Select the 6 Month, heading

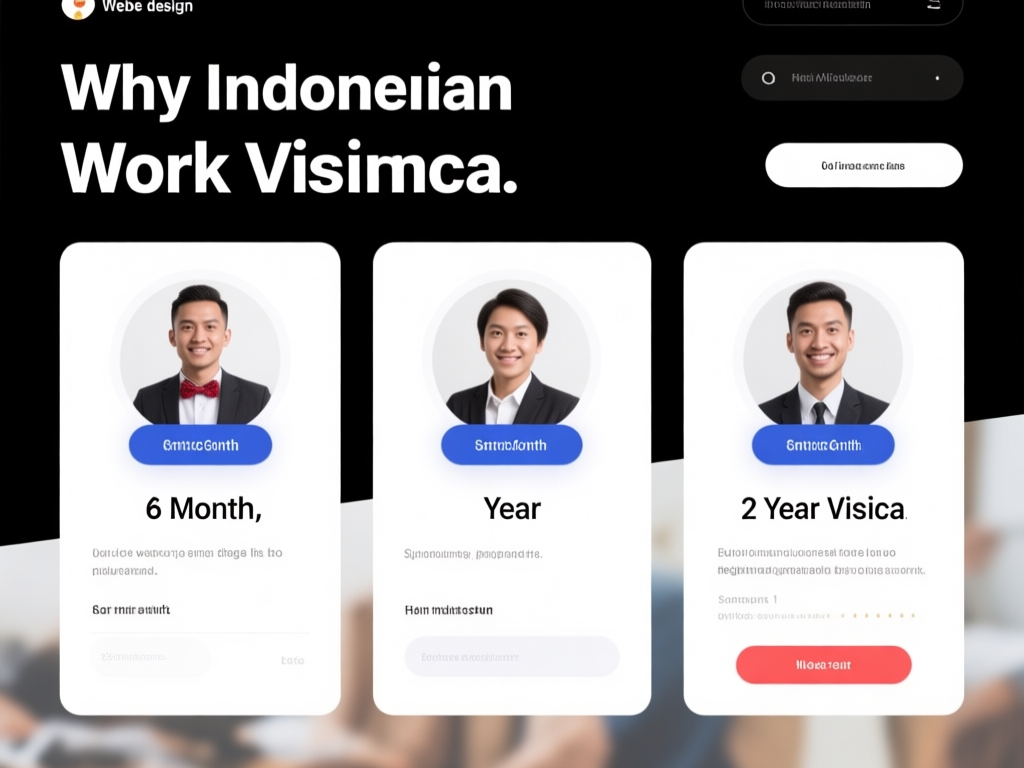(203, 509)
